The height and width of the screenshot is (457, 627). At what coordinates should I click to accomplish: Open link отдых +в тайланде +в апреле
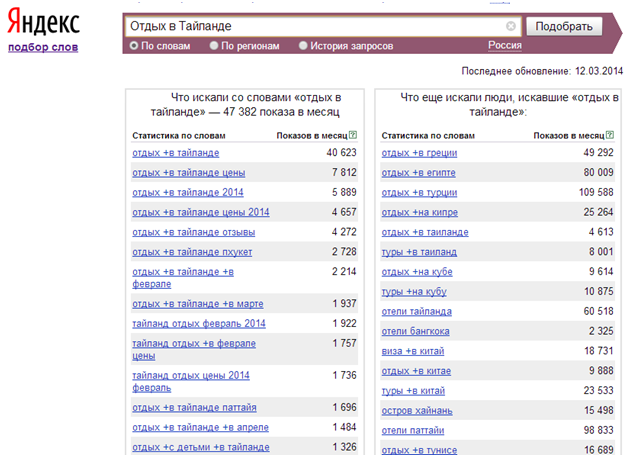[200, 427]
